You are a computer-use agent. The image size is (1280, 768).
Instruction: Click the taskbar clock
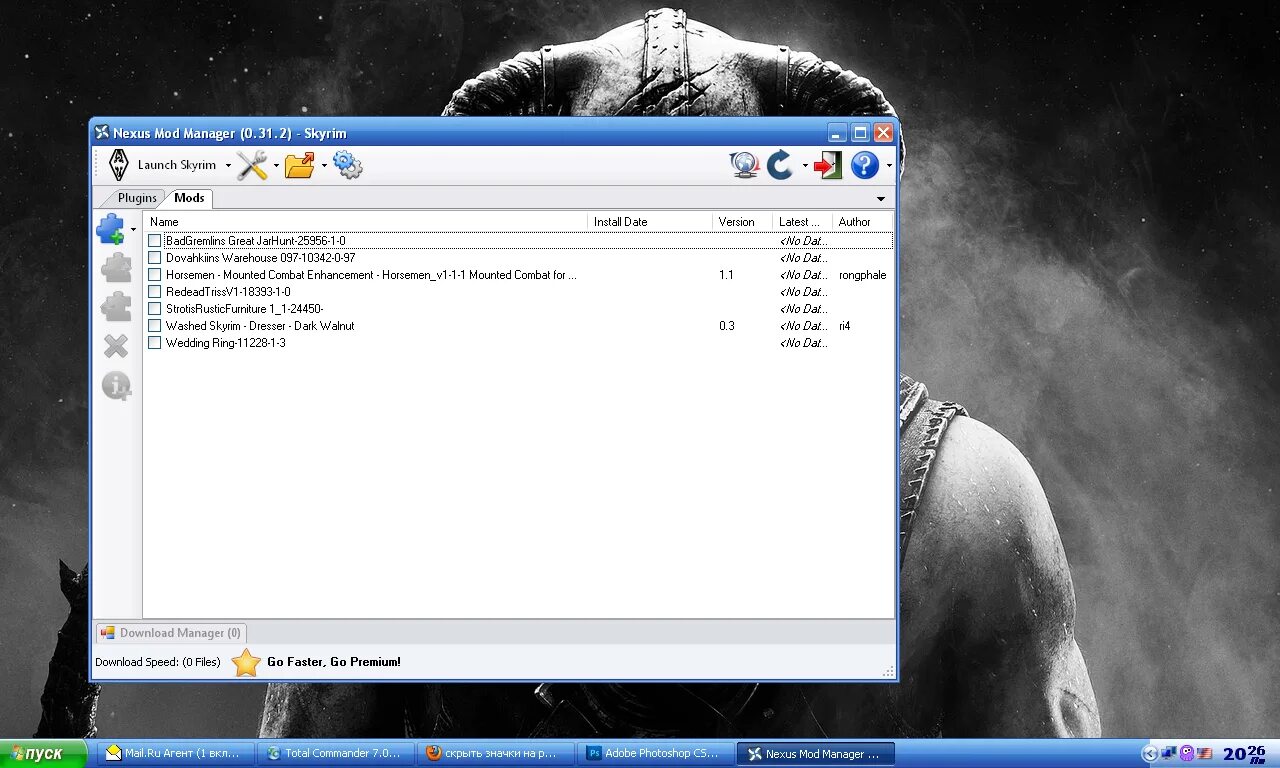[x=1246, y=753]
